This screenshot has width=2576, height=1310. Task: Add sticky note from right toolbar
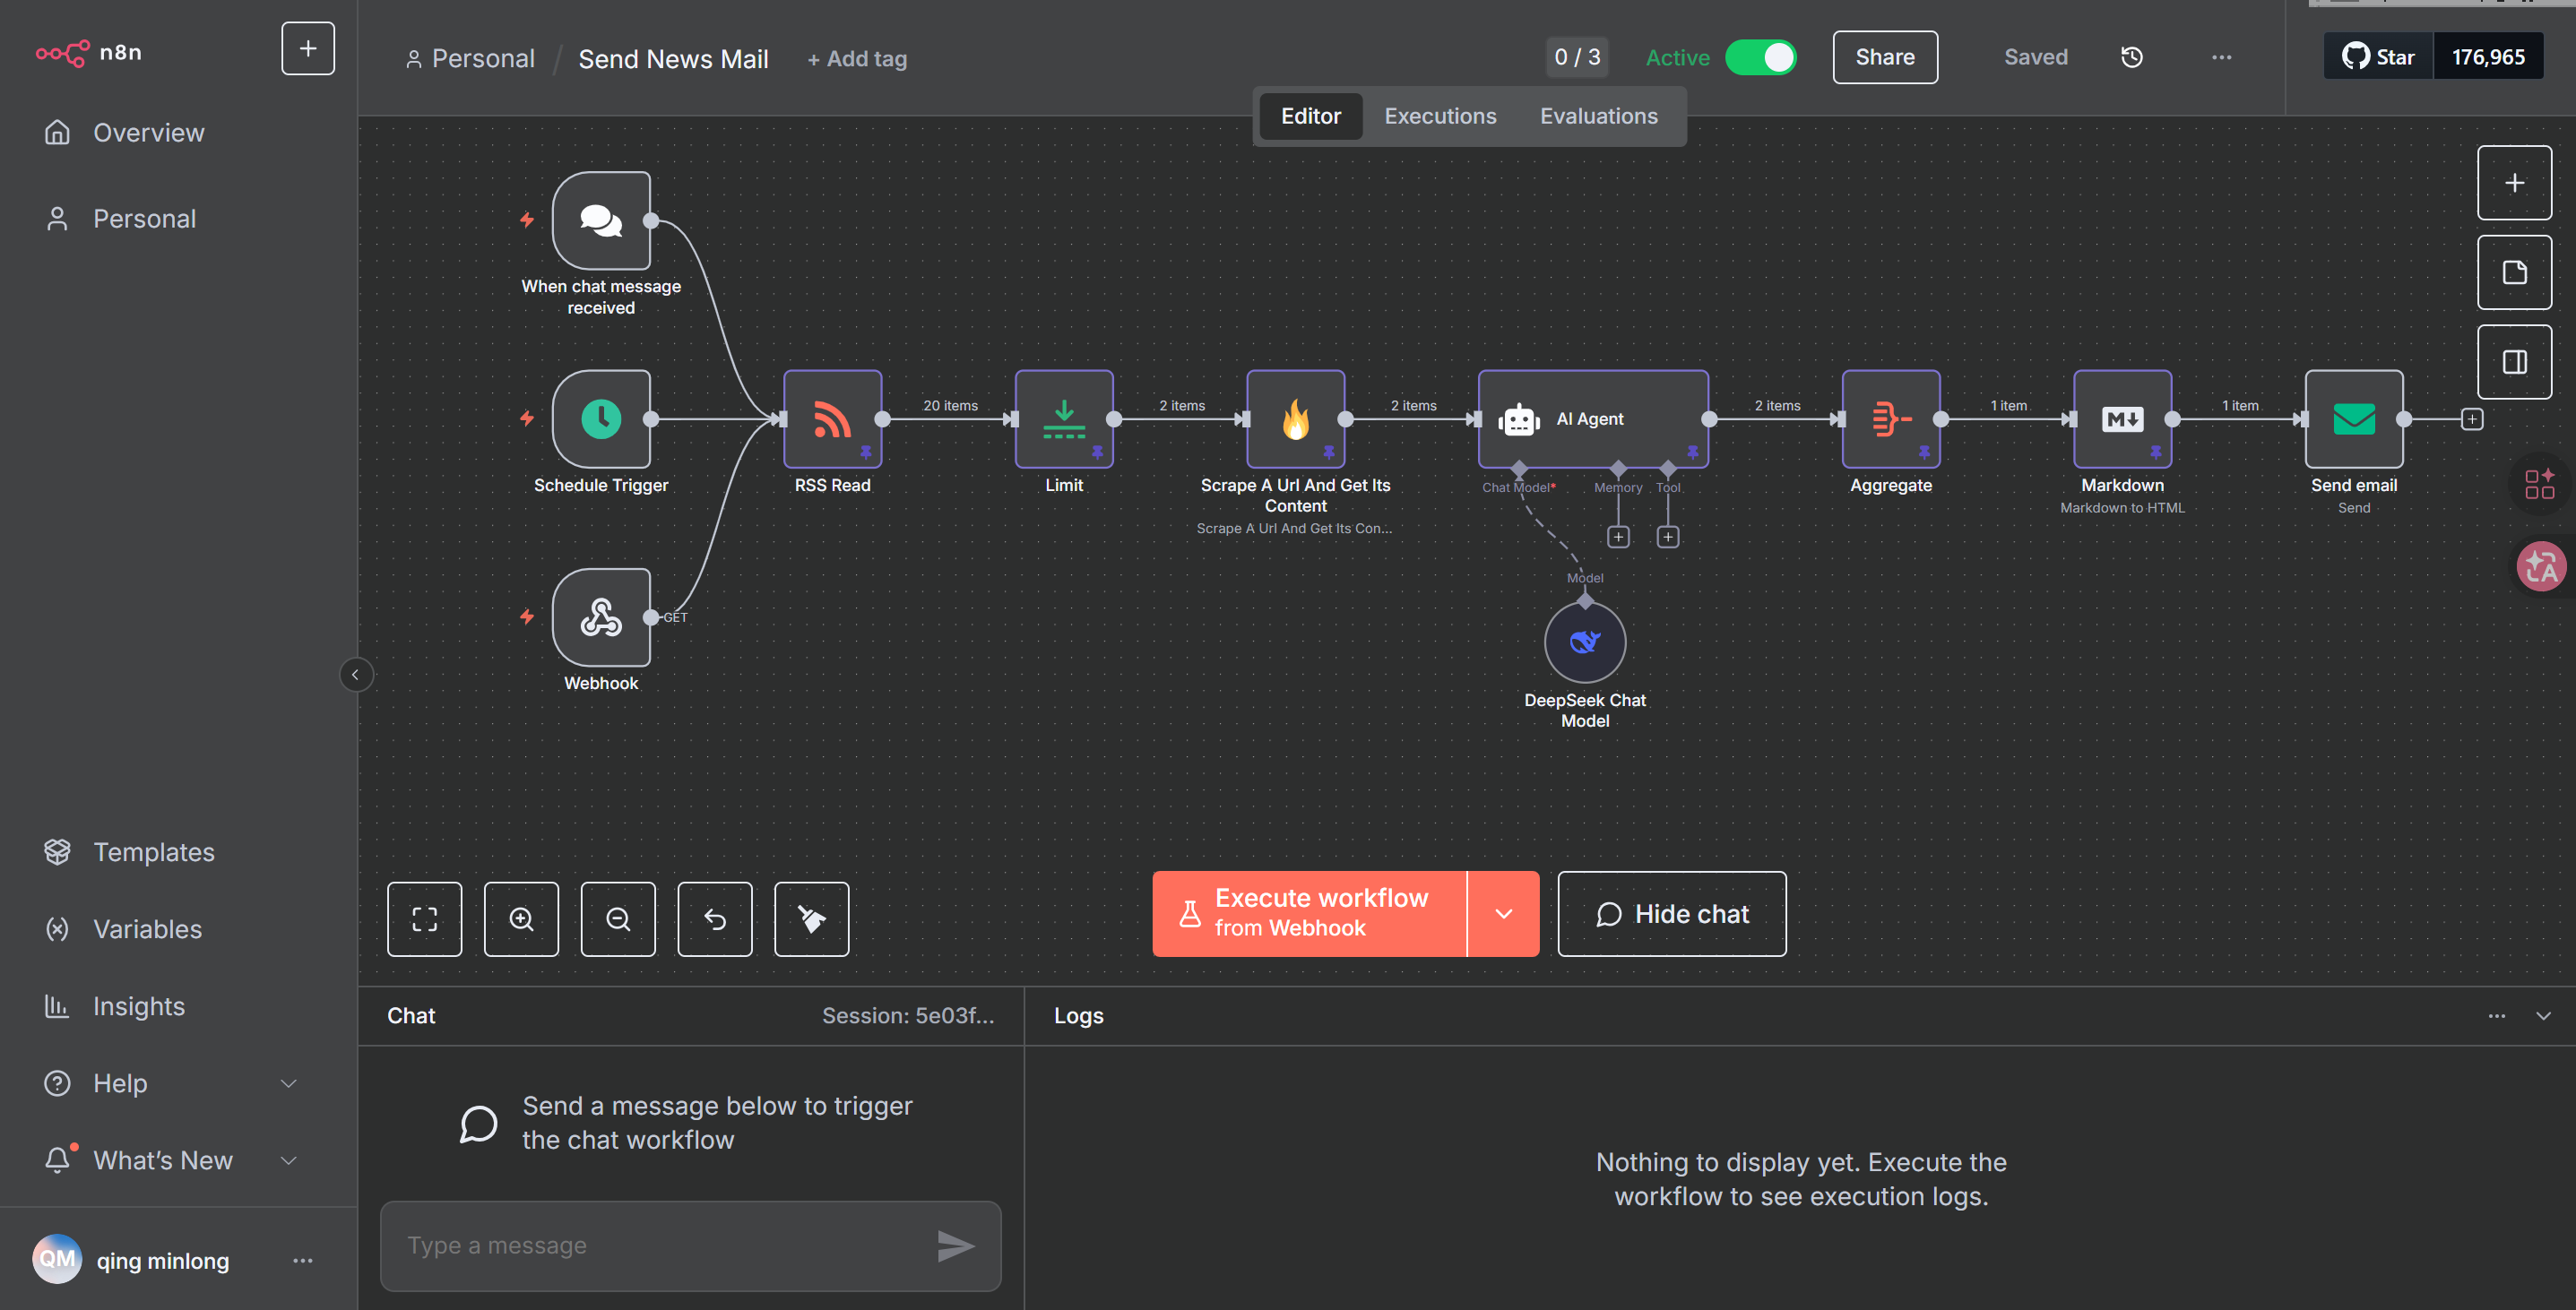[2514, 272]
